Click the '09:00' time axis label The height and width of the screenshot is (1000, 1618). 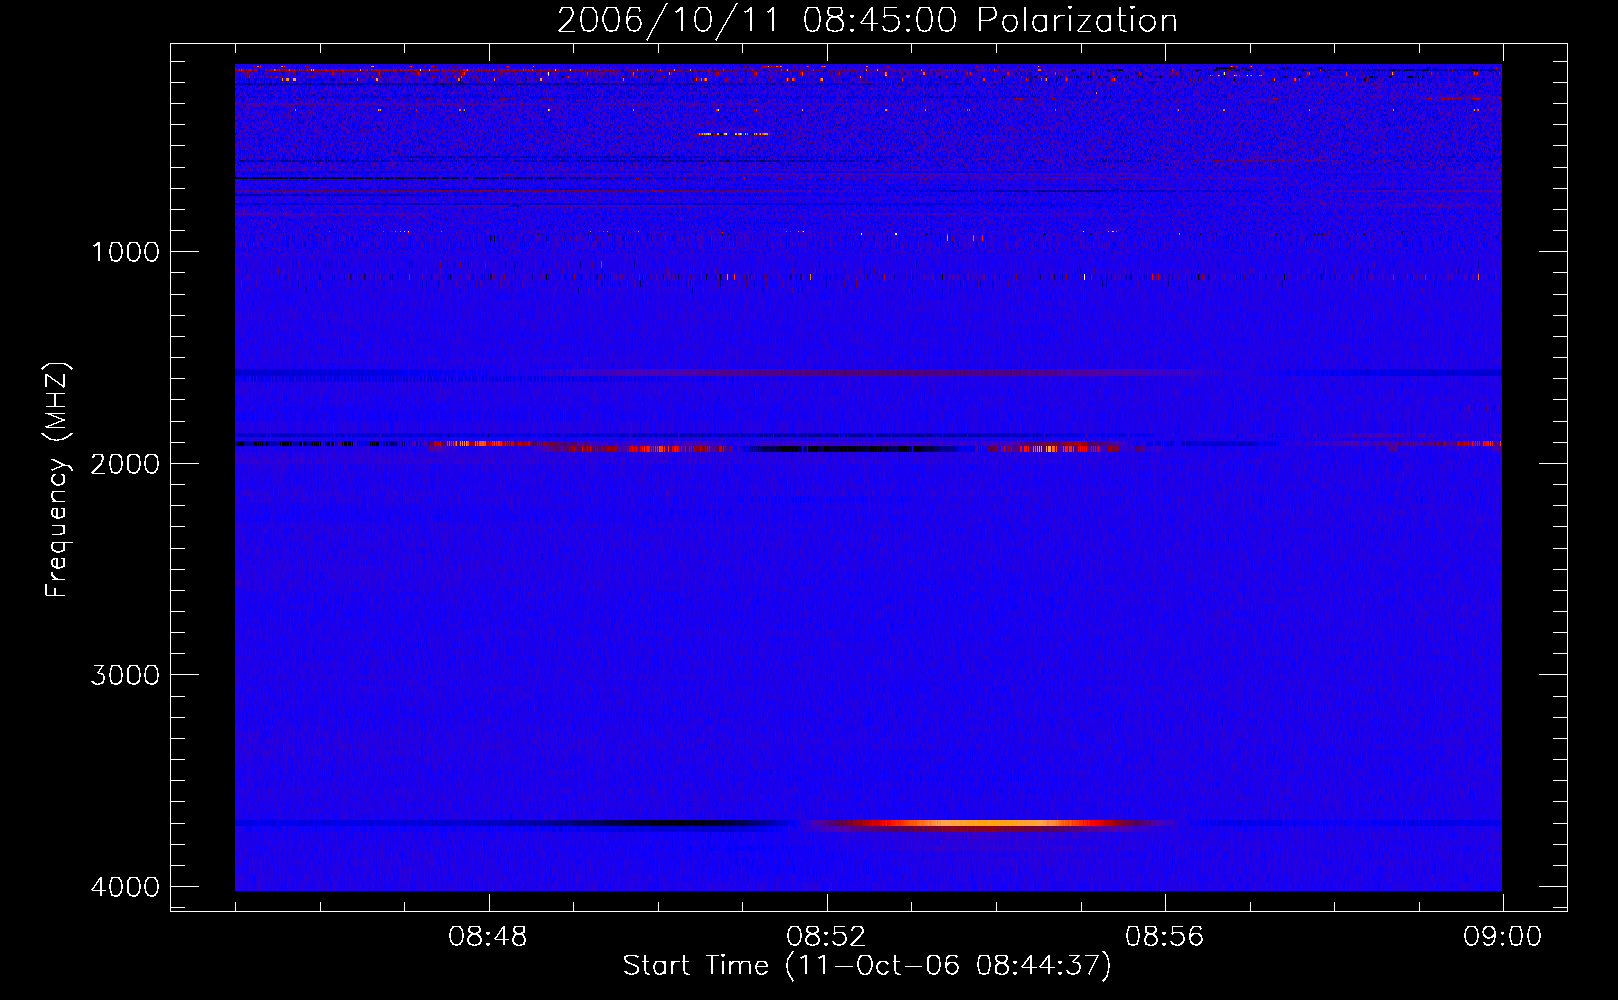pos(1502,937)
